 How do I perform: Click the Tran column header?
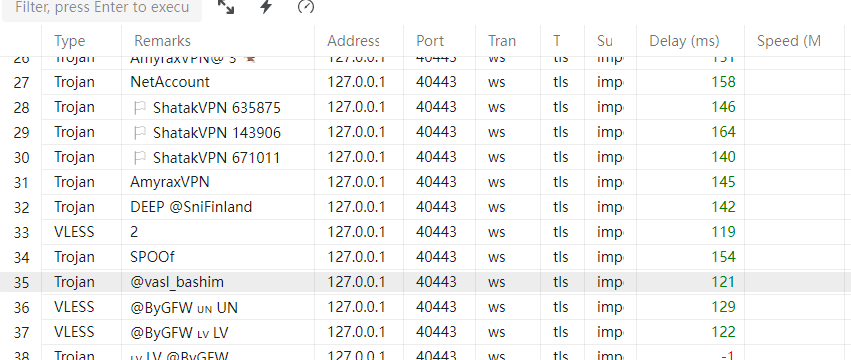[501, 41]
